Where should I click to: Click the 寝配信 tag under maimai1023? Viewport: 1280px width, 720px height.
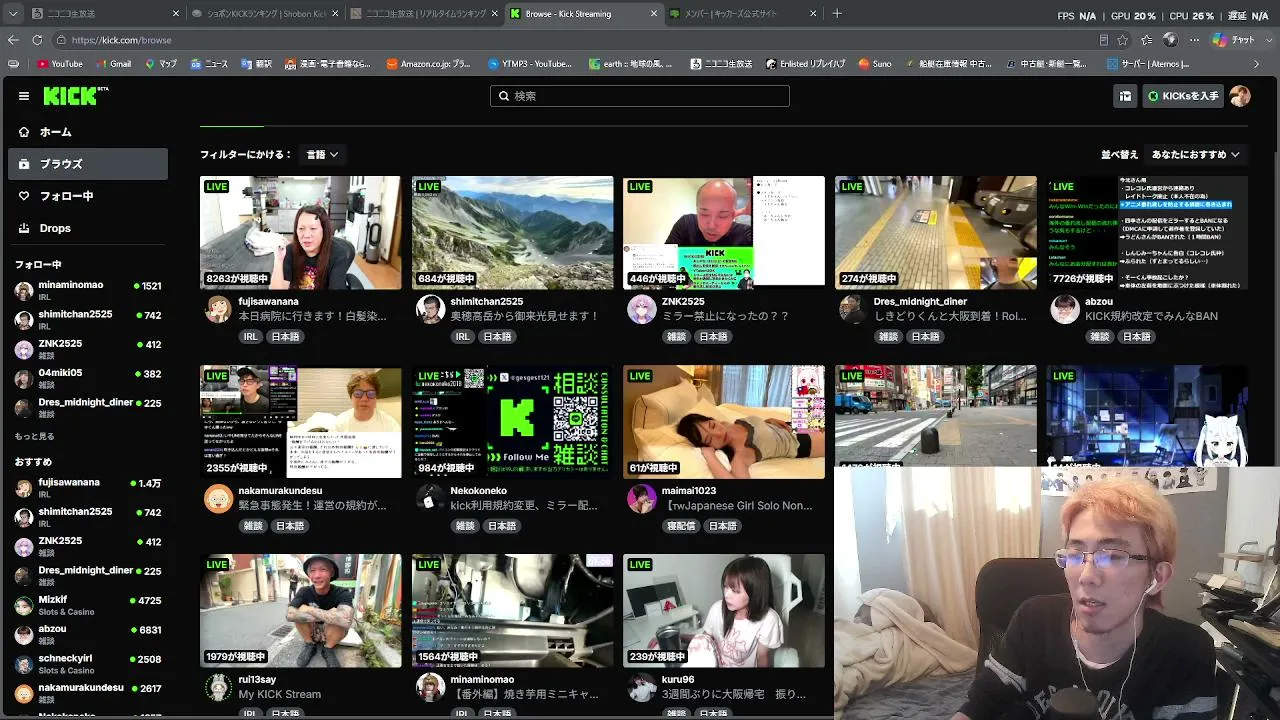point(680,526)
